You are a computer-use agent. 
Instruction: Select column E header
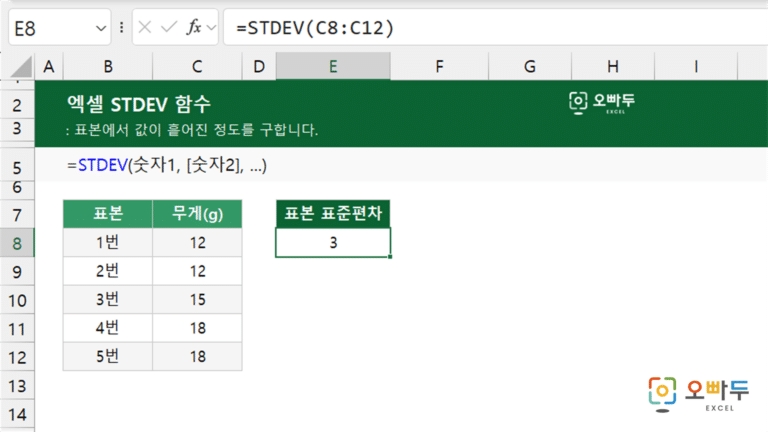(333, 66)
